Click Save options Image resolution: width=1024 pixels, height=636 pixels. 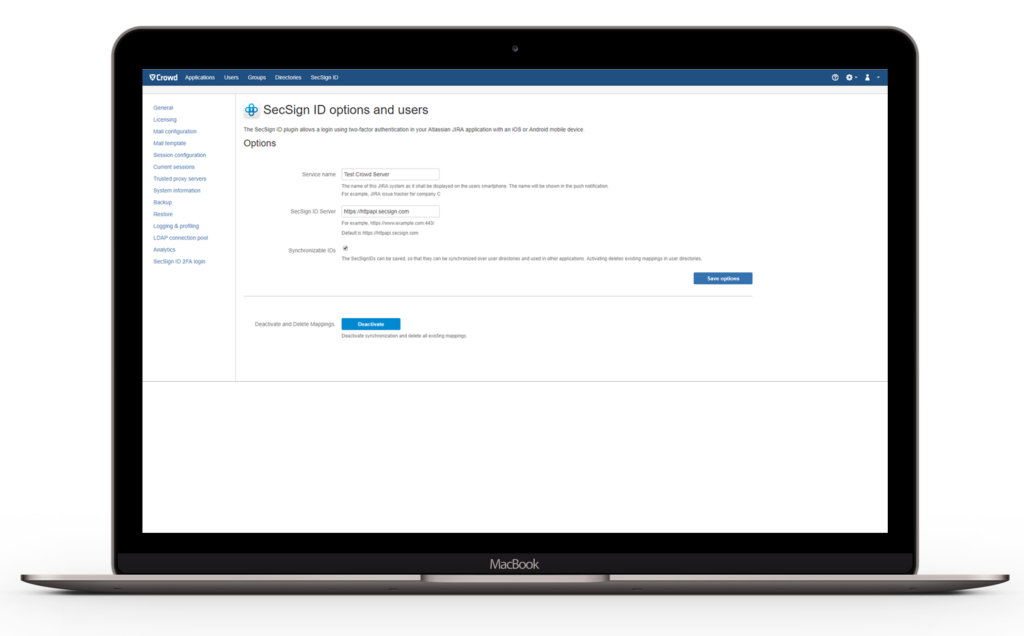[x=722, y=278]
